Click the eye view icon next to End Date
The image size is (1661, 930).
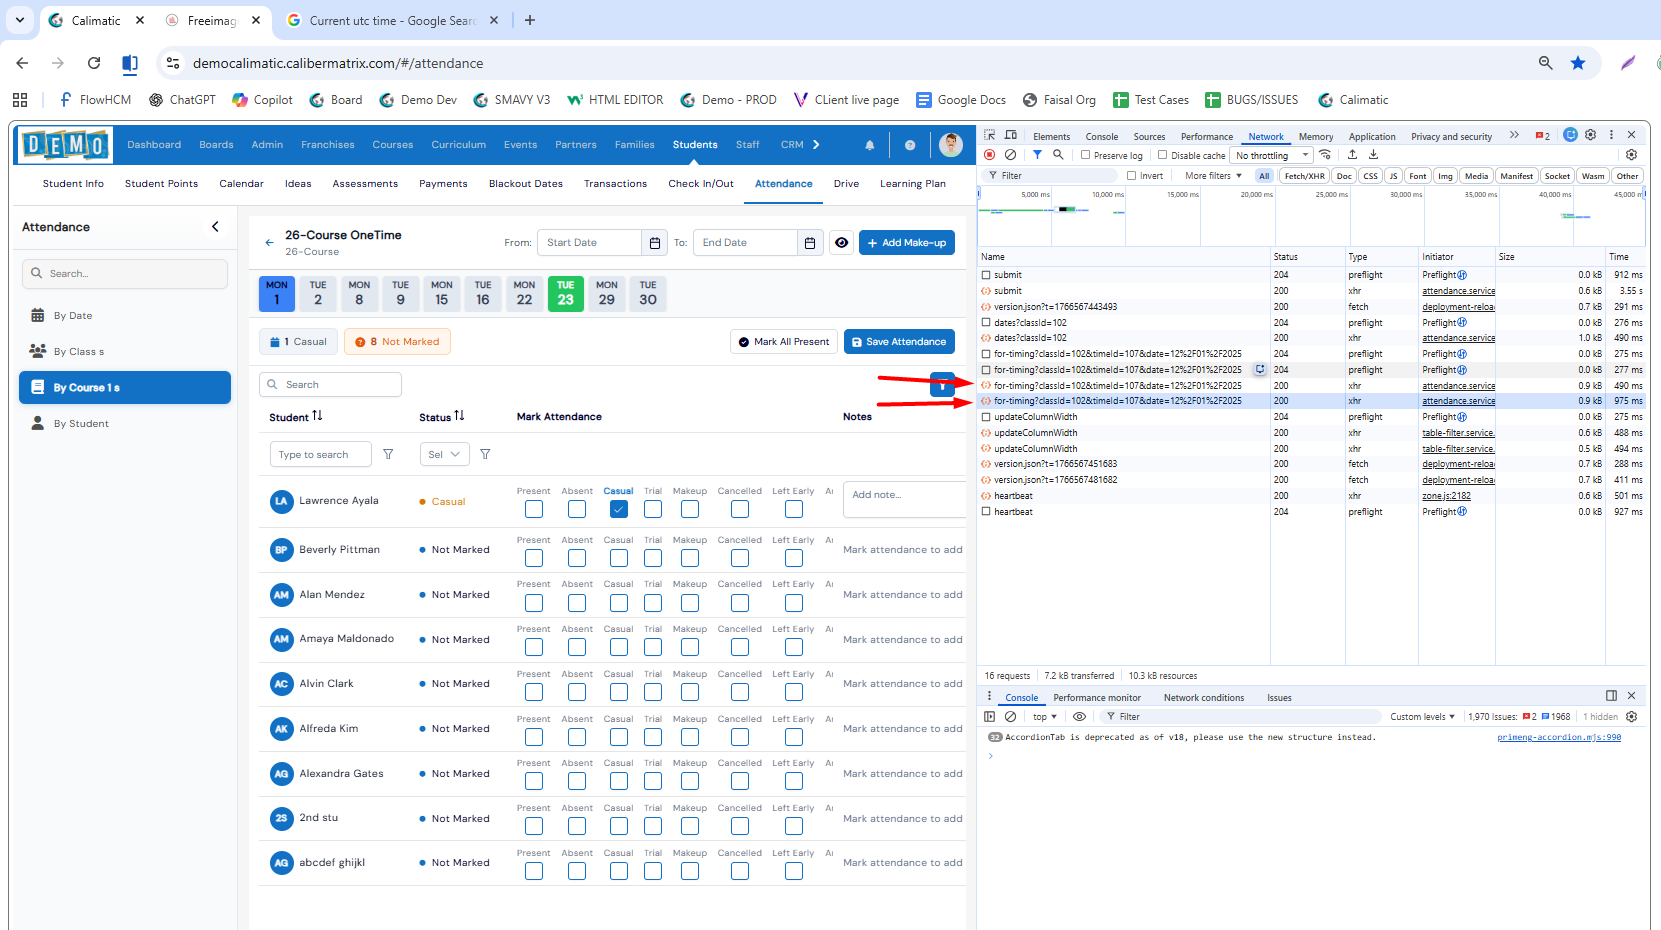tap(842, 243)
